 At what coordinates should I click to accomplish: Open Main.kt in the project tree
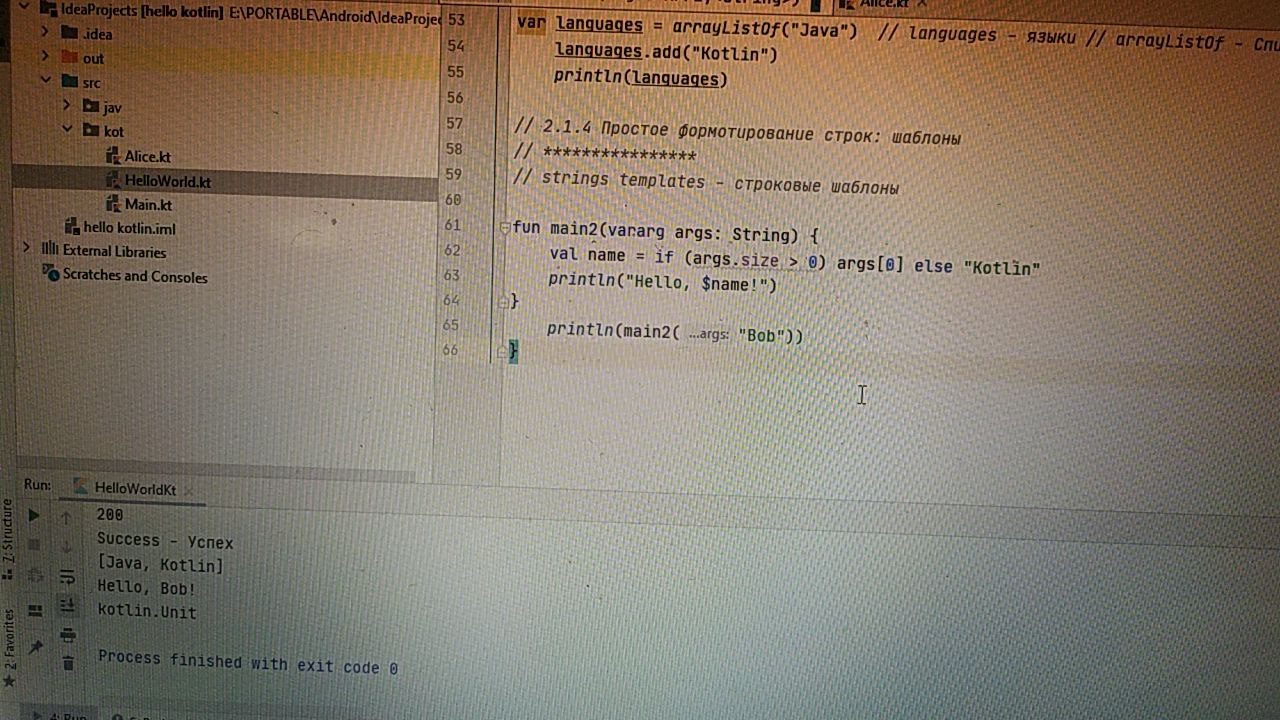click(x=148, y=205)
